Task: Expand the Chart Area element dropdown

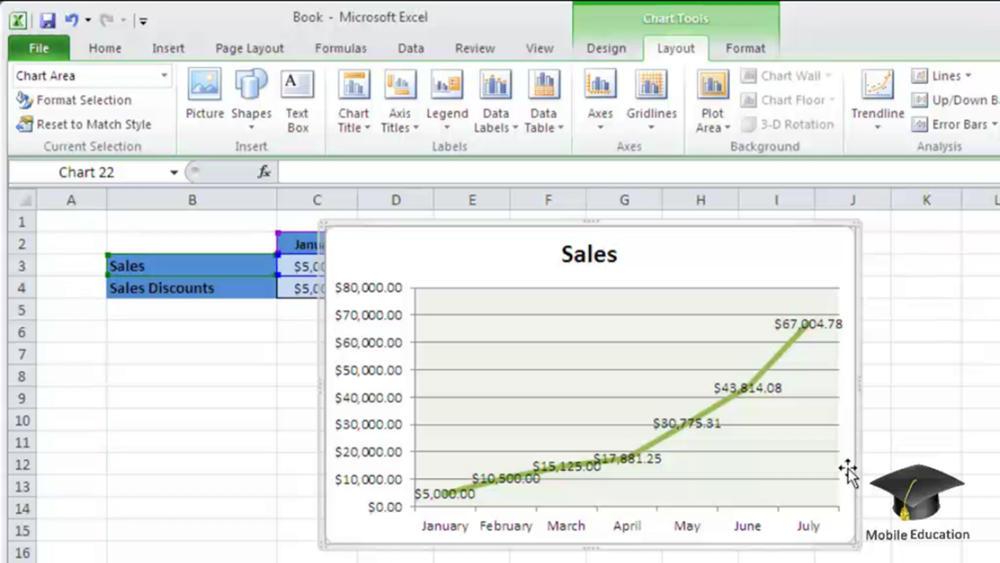Action: click(164, 75)
